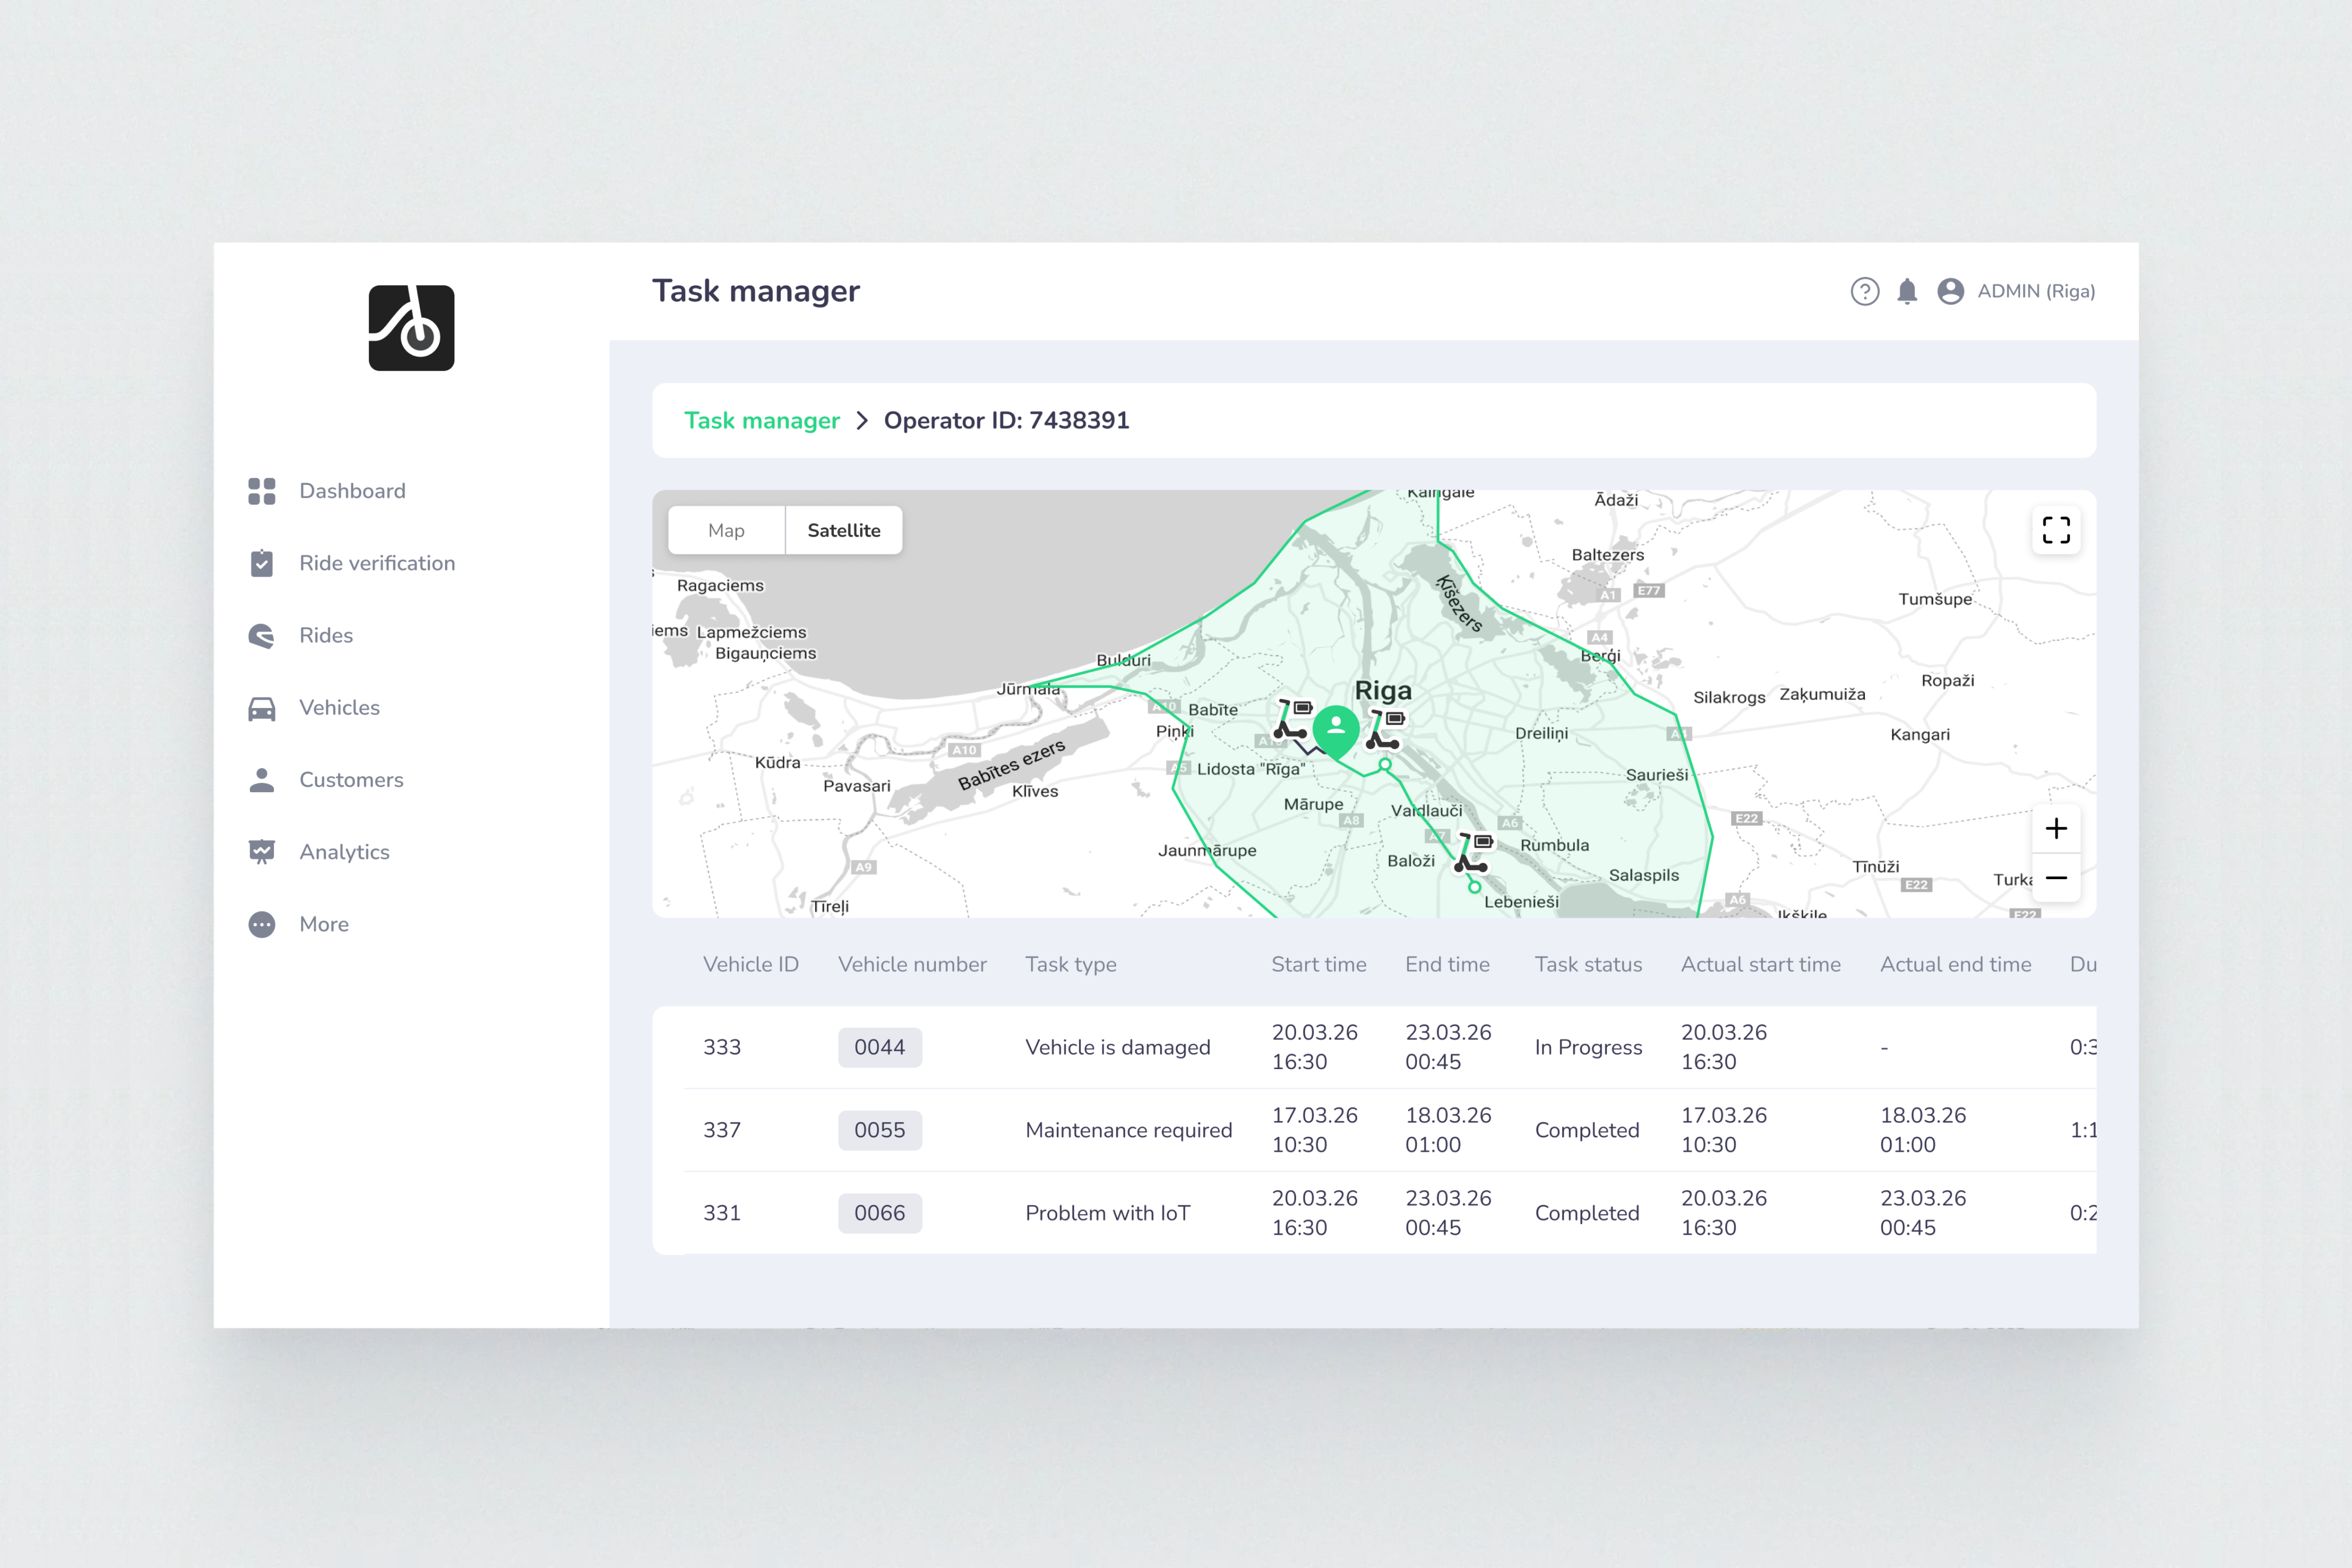Zoom out on the map
Image resolution: width=2352 pixels, height=1568 pixels.
pyautogui.click(x=2056, y=878)
